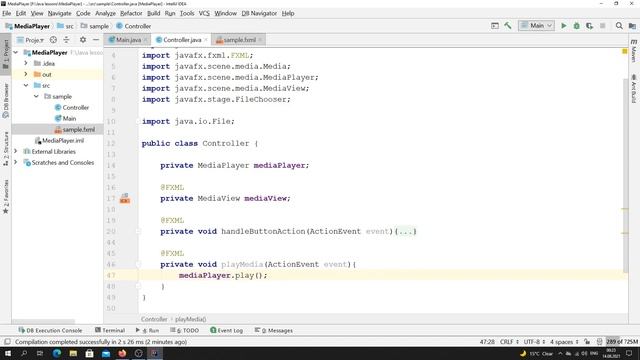Click the locate/scroll-from-source target icon

53,40
